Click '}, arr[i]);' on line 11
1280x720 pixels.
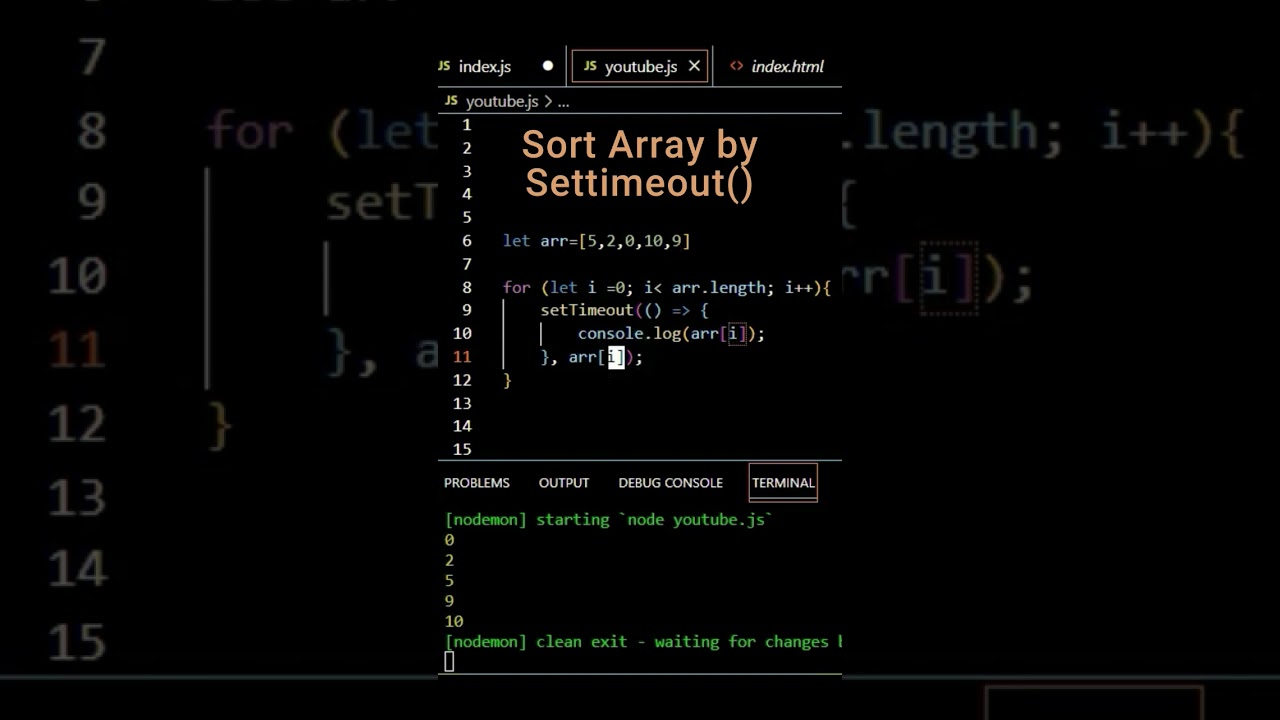coord(592,357)
